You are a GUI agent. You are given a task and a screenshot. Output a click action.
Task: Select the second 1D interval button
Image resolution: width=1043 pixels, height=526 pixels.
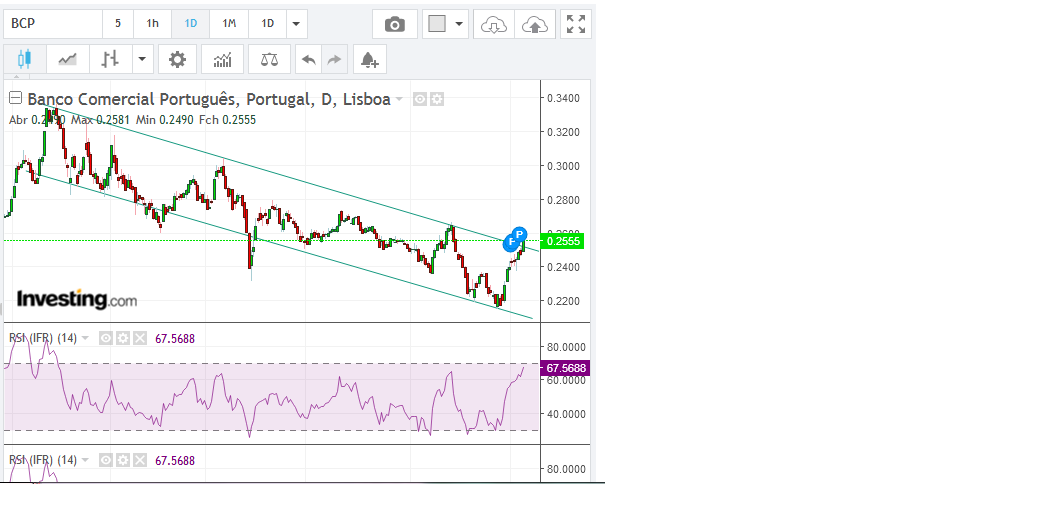(267, 24)
